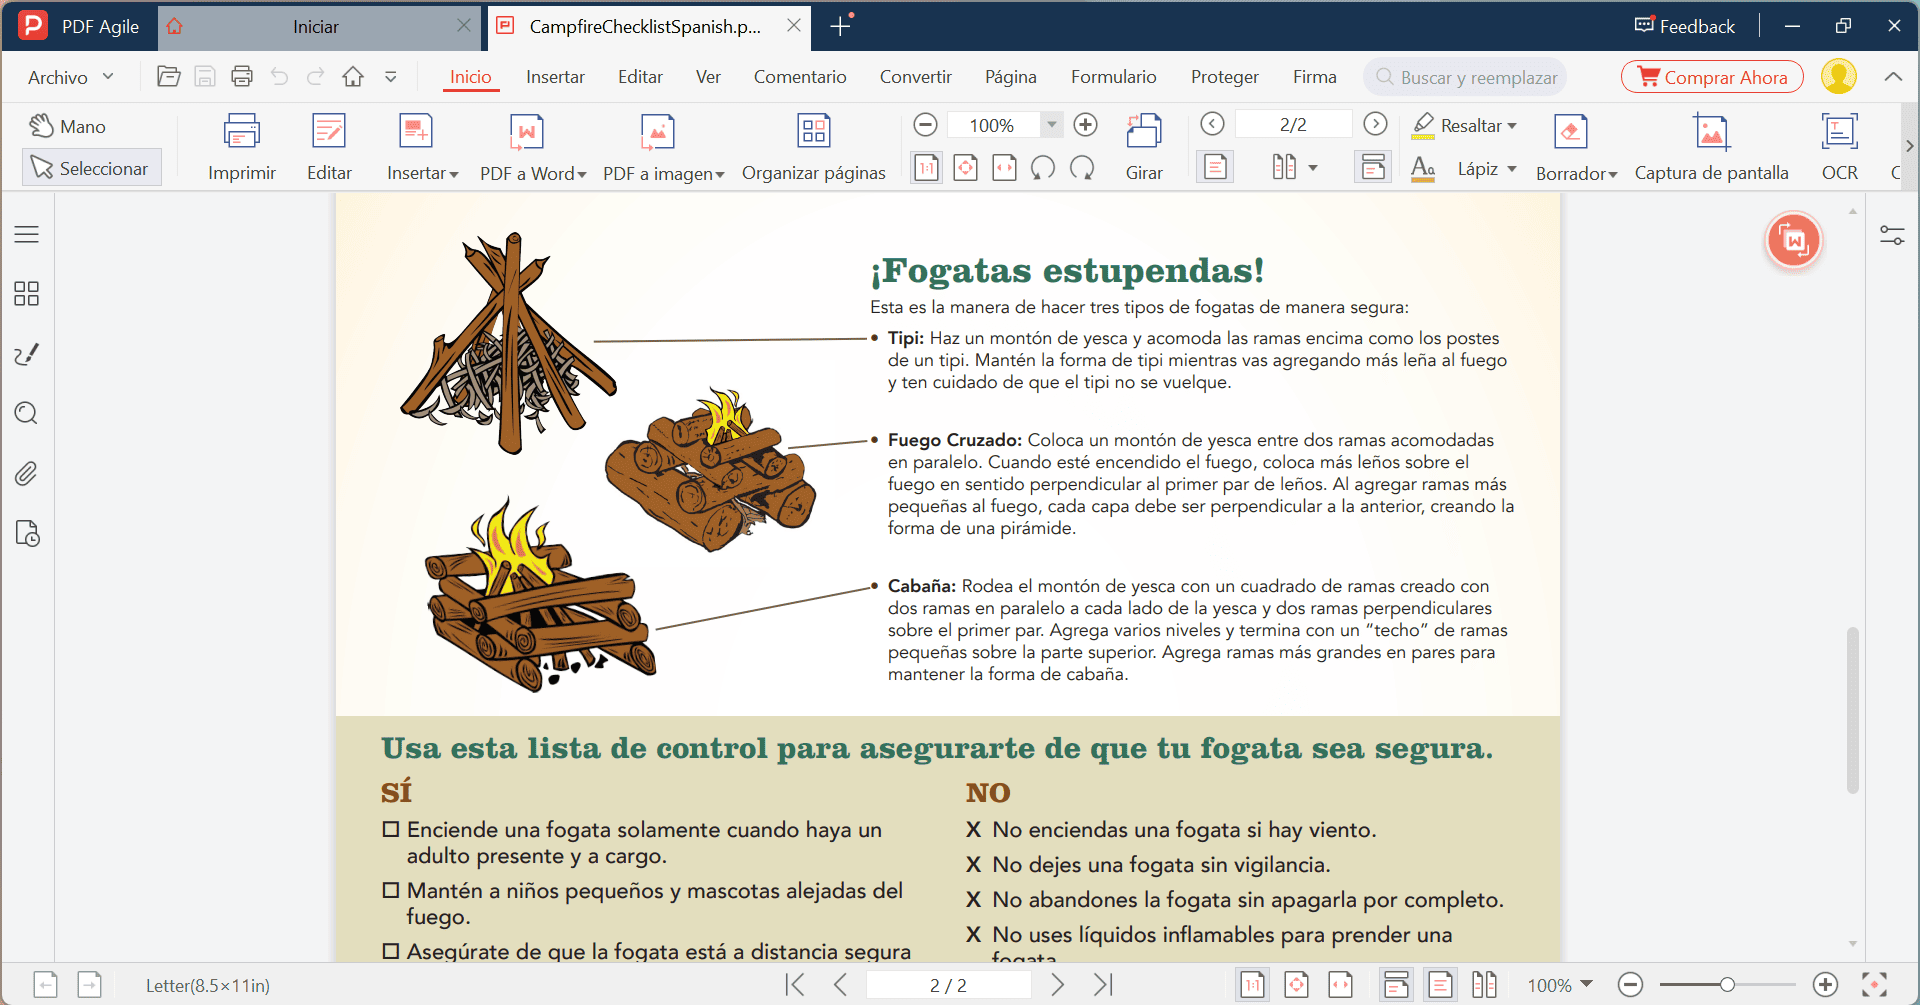Activate the Seleccionar button
This screenshot has width=1920, height=1005.
pyautogui.click(x=91, y=167)
